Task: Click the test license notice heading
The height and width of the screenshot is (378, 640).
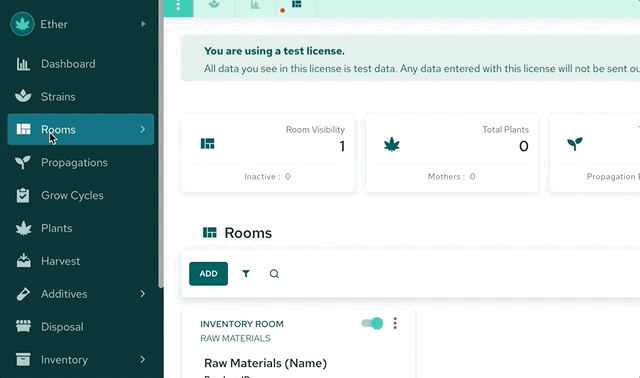Action: coord(274,51)
